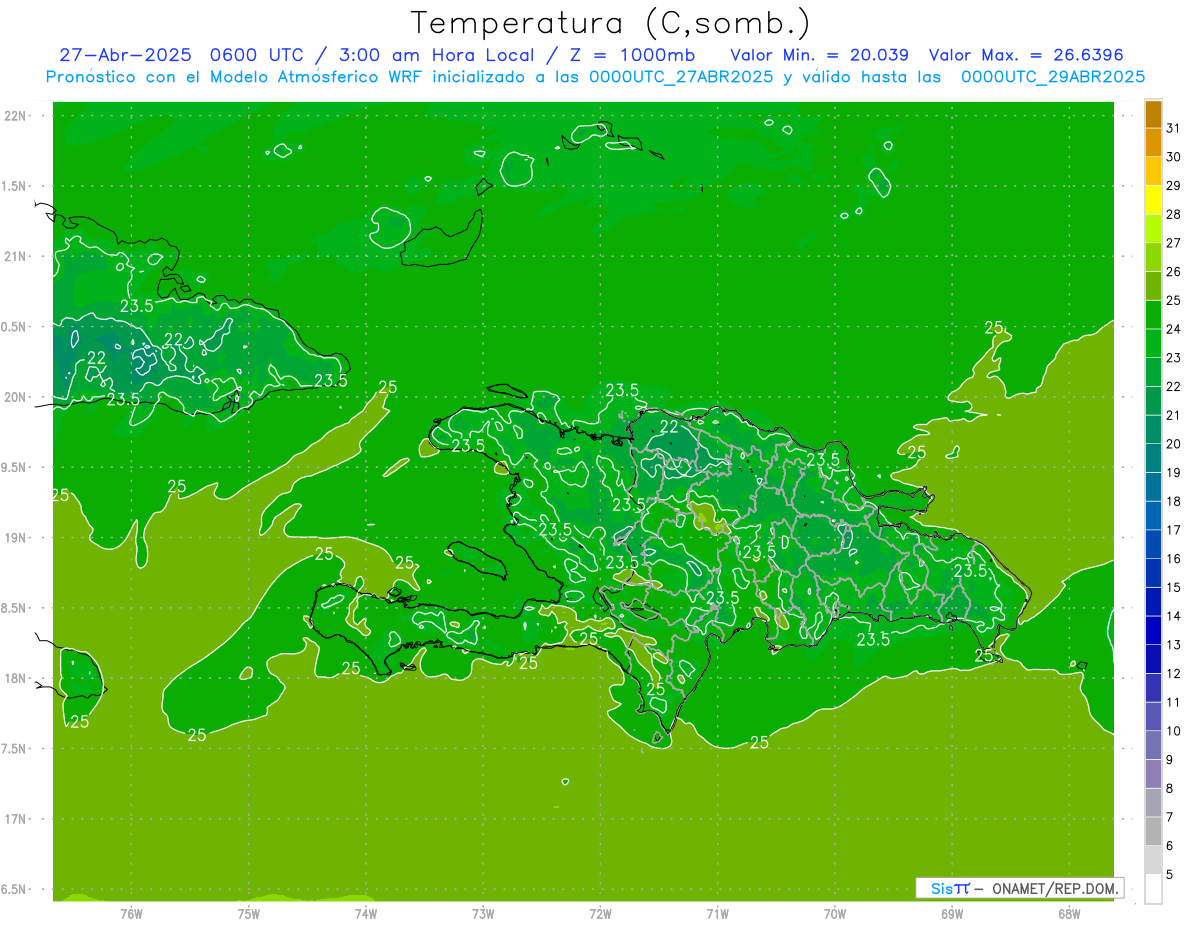This screenshot has width=1200, height=927.
Task: Click the "70W" longitude axis label
Action: pos(835,914)
